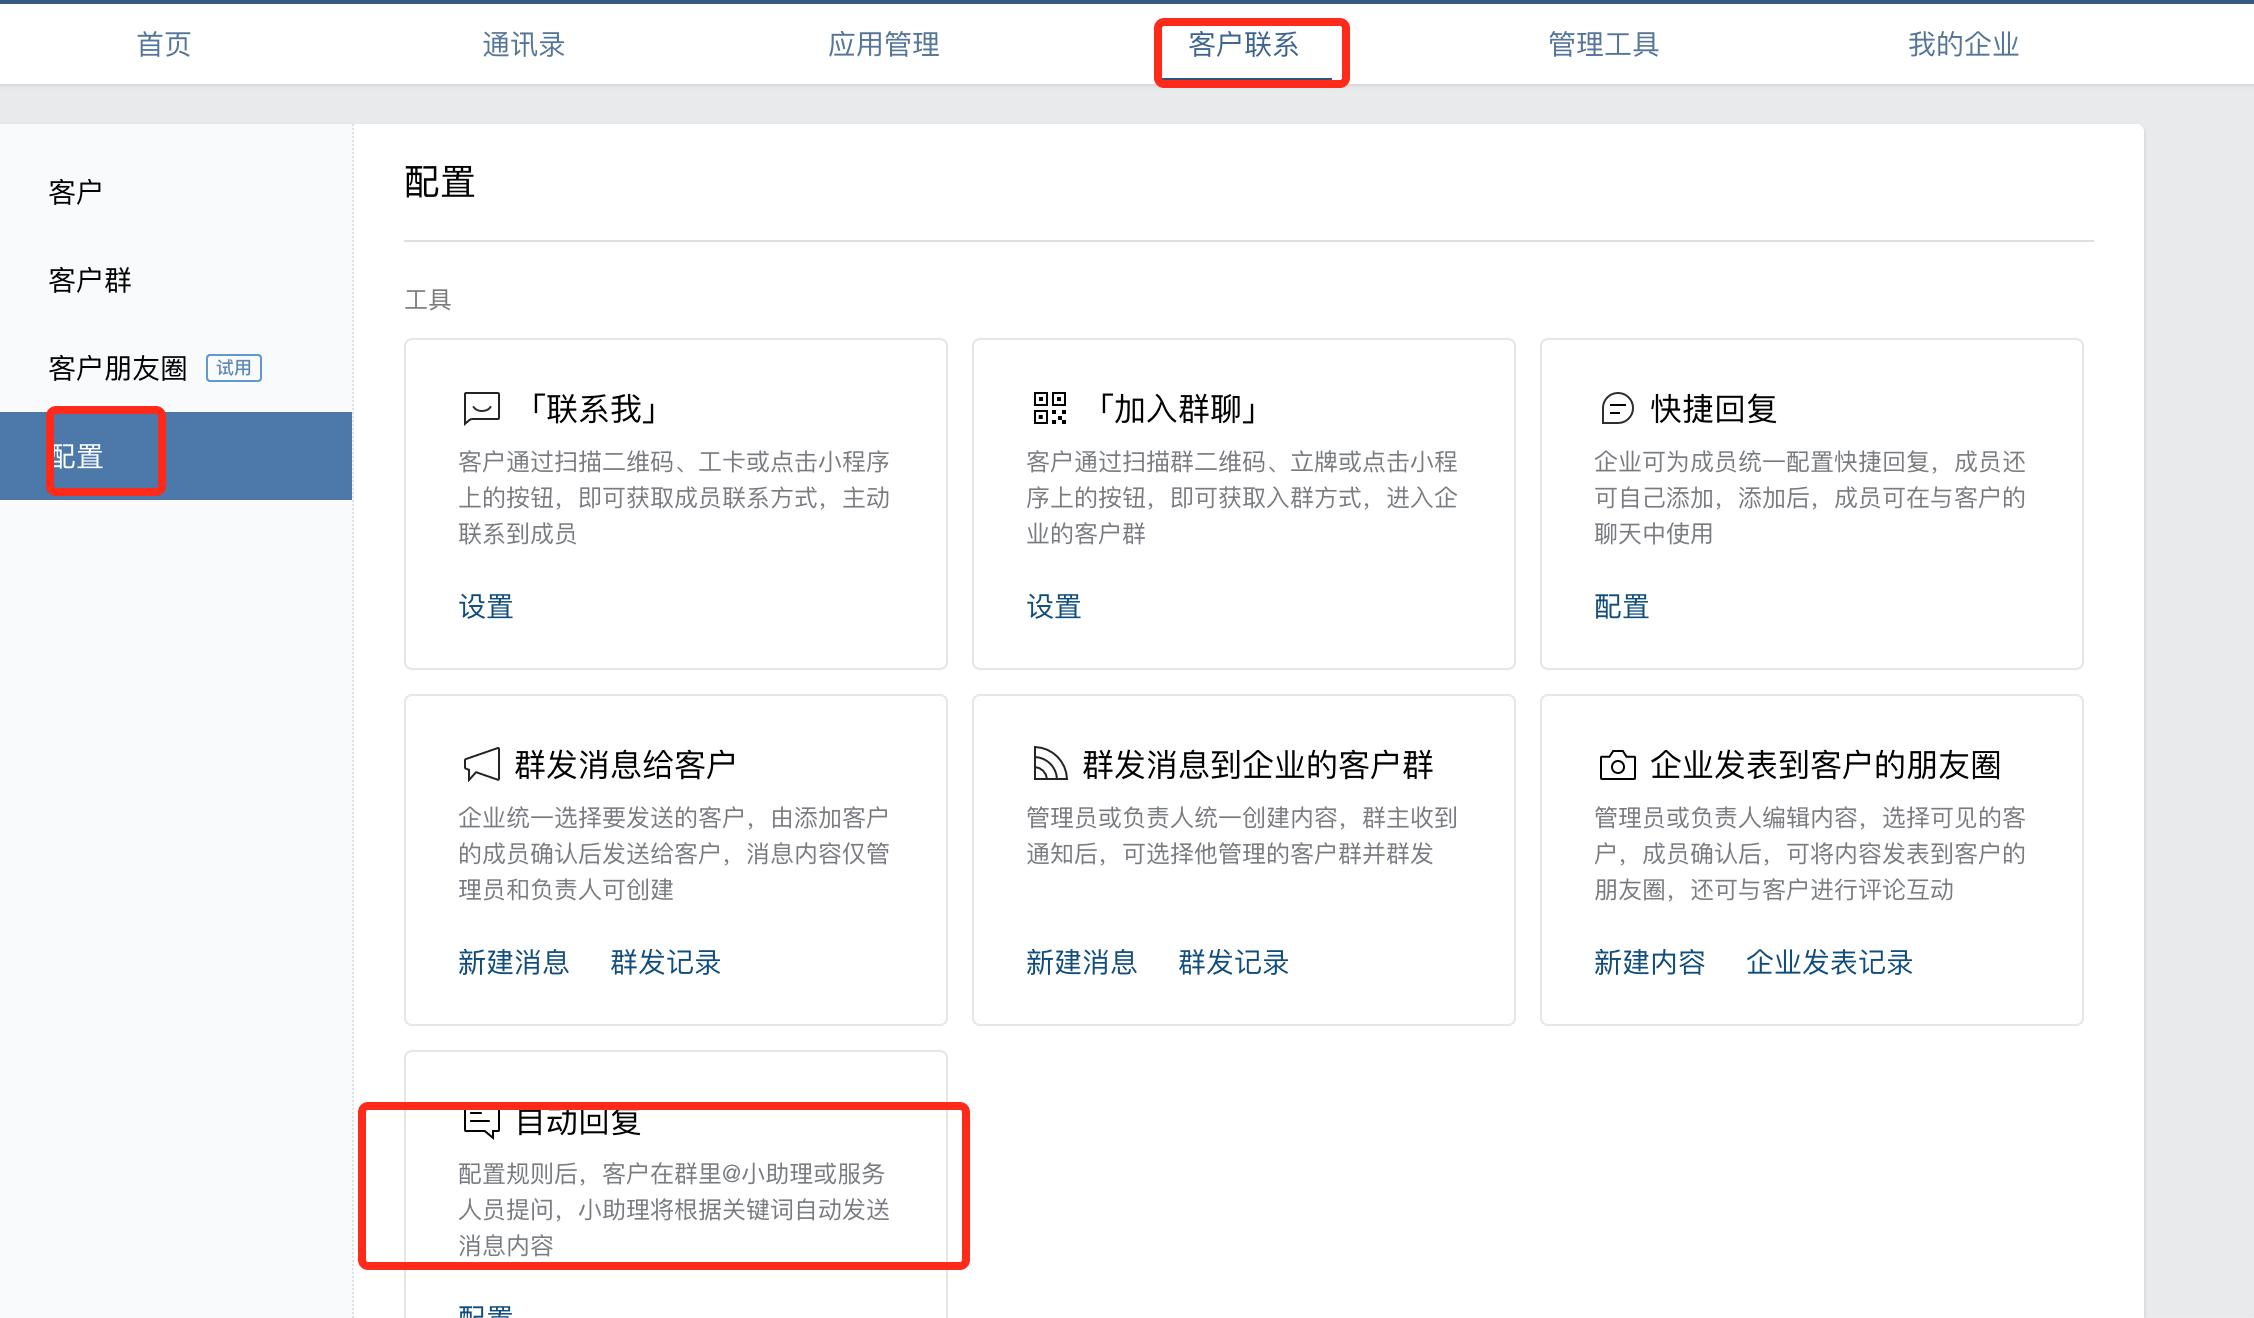Click 企业发表记录 link
This screenshot has height=1318, width=2254.
click(x=1830, y=962)
